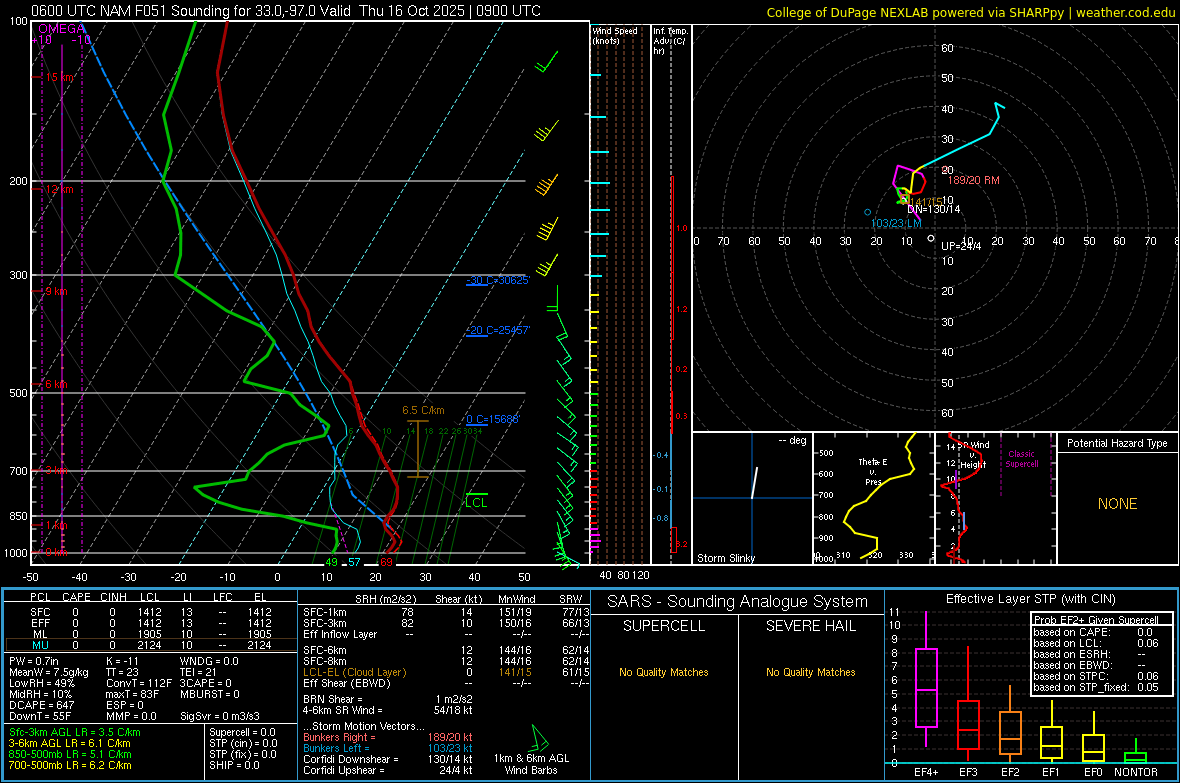
Task: Click the Eff Shear (EBWD) row
Action: 446,683
